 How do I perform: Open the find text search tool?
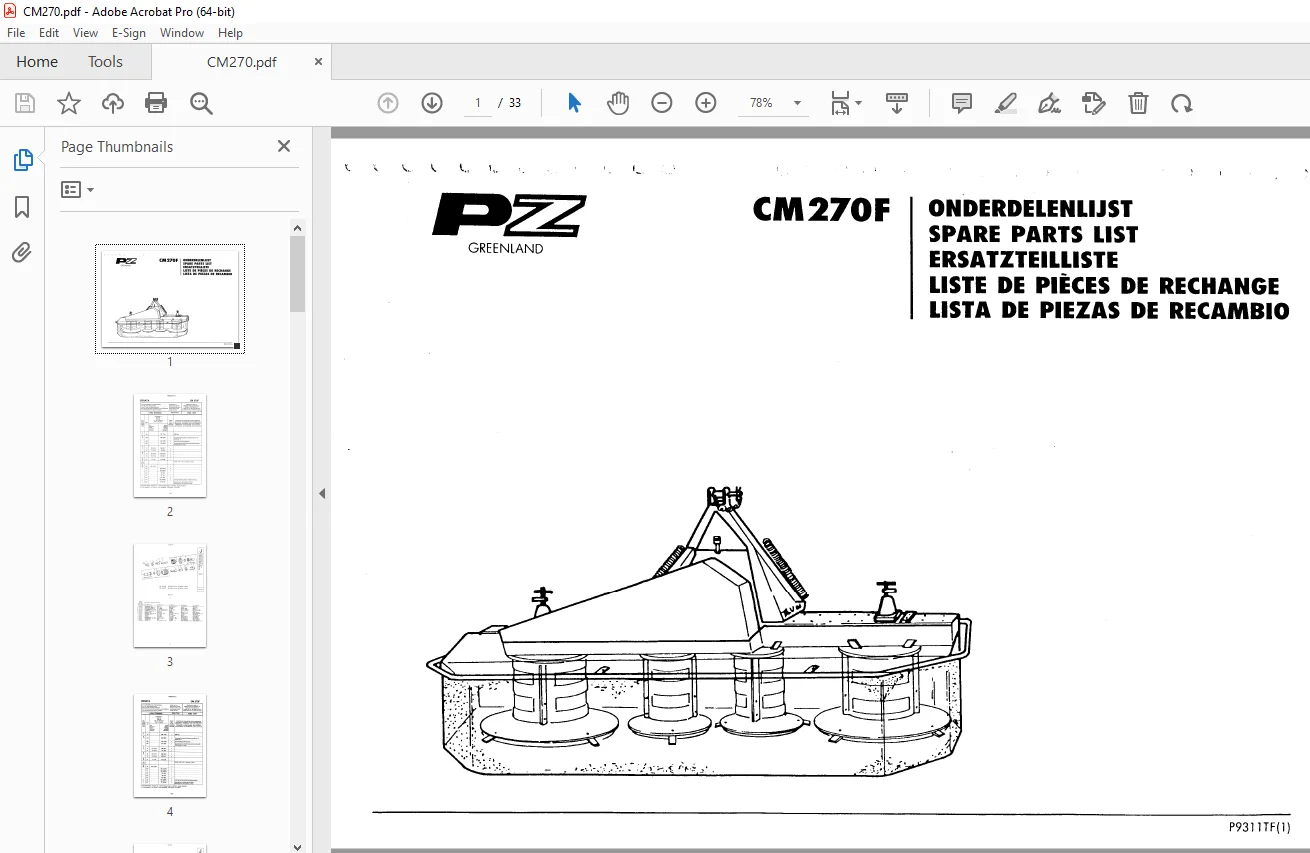tap(201, 103)
